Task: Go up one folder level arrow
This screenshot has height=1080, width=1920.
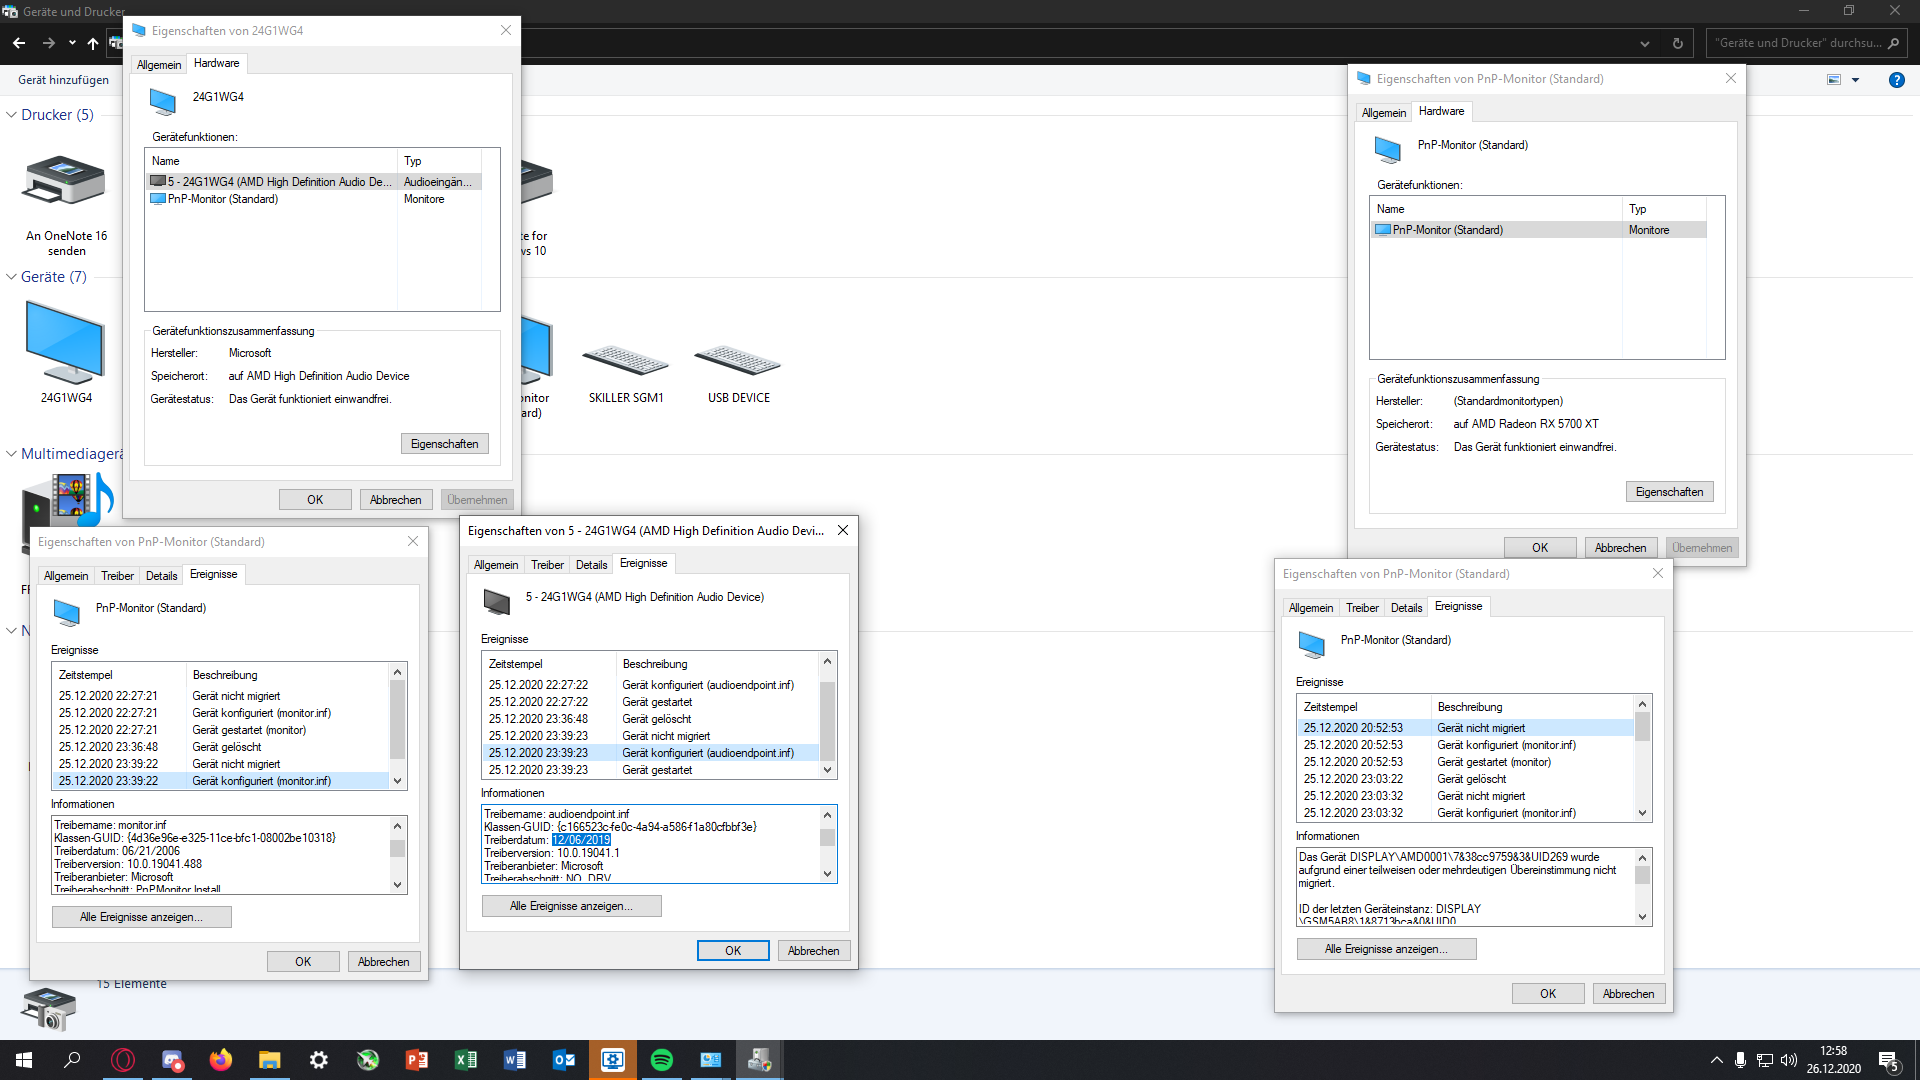Action: point(93,43)
